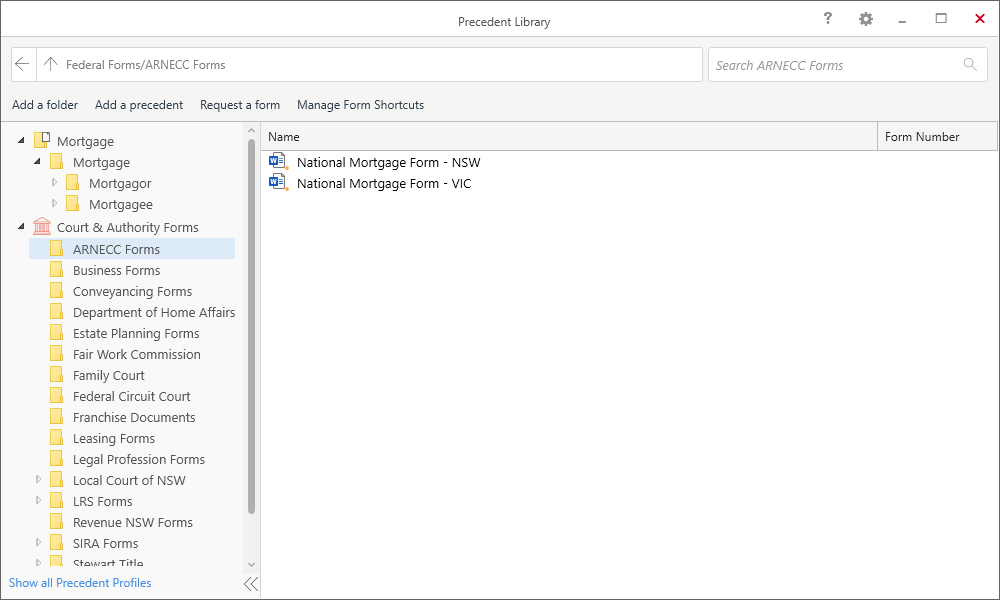Screen dimensions: 1000x600
Task: Select LRS Forms in the tree
Action: (103, 502)
